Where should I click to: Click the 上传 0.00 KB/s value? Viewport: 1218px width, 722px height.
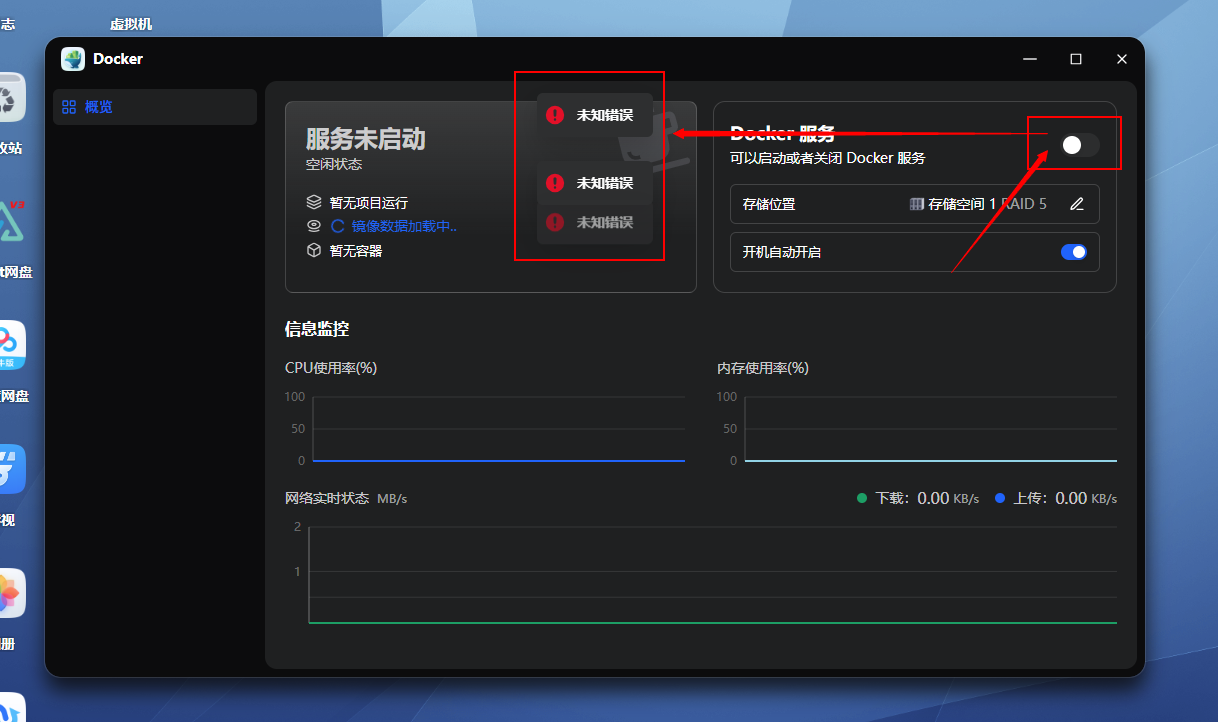point(1086,498)
